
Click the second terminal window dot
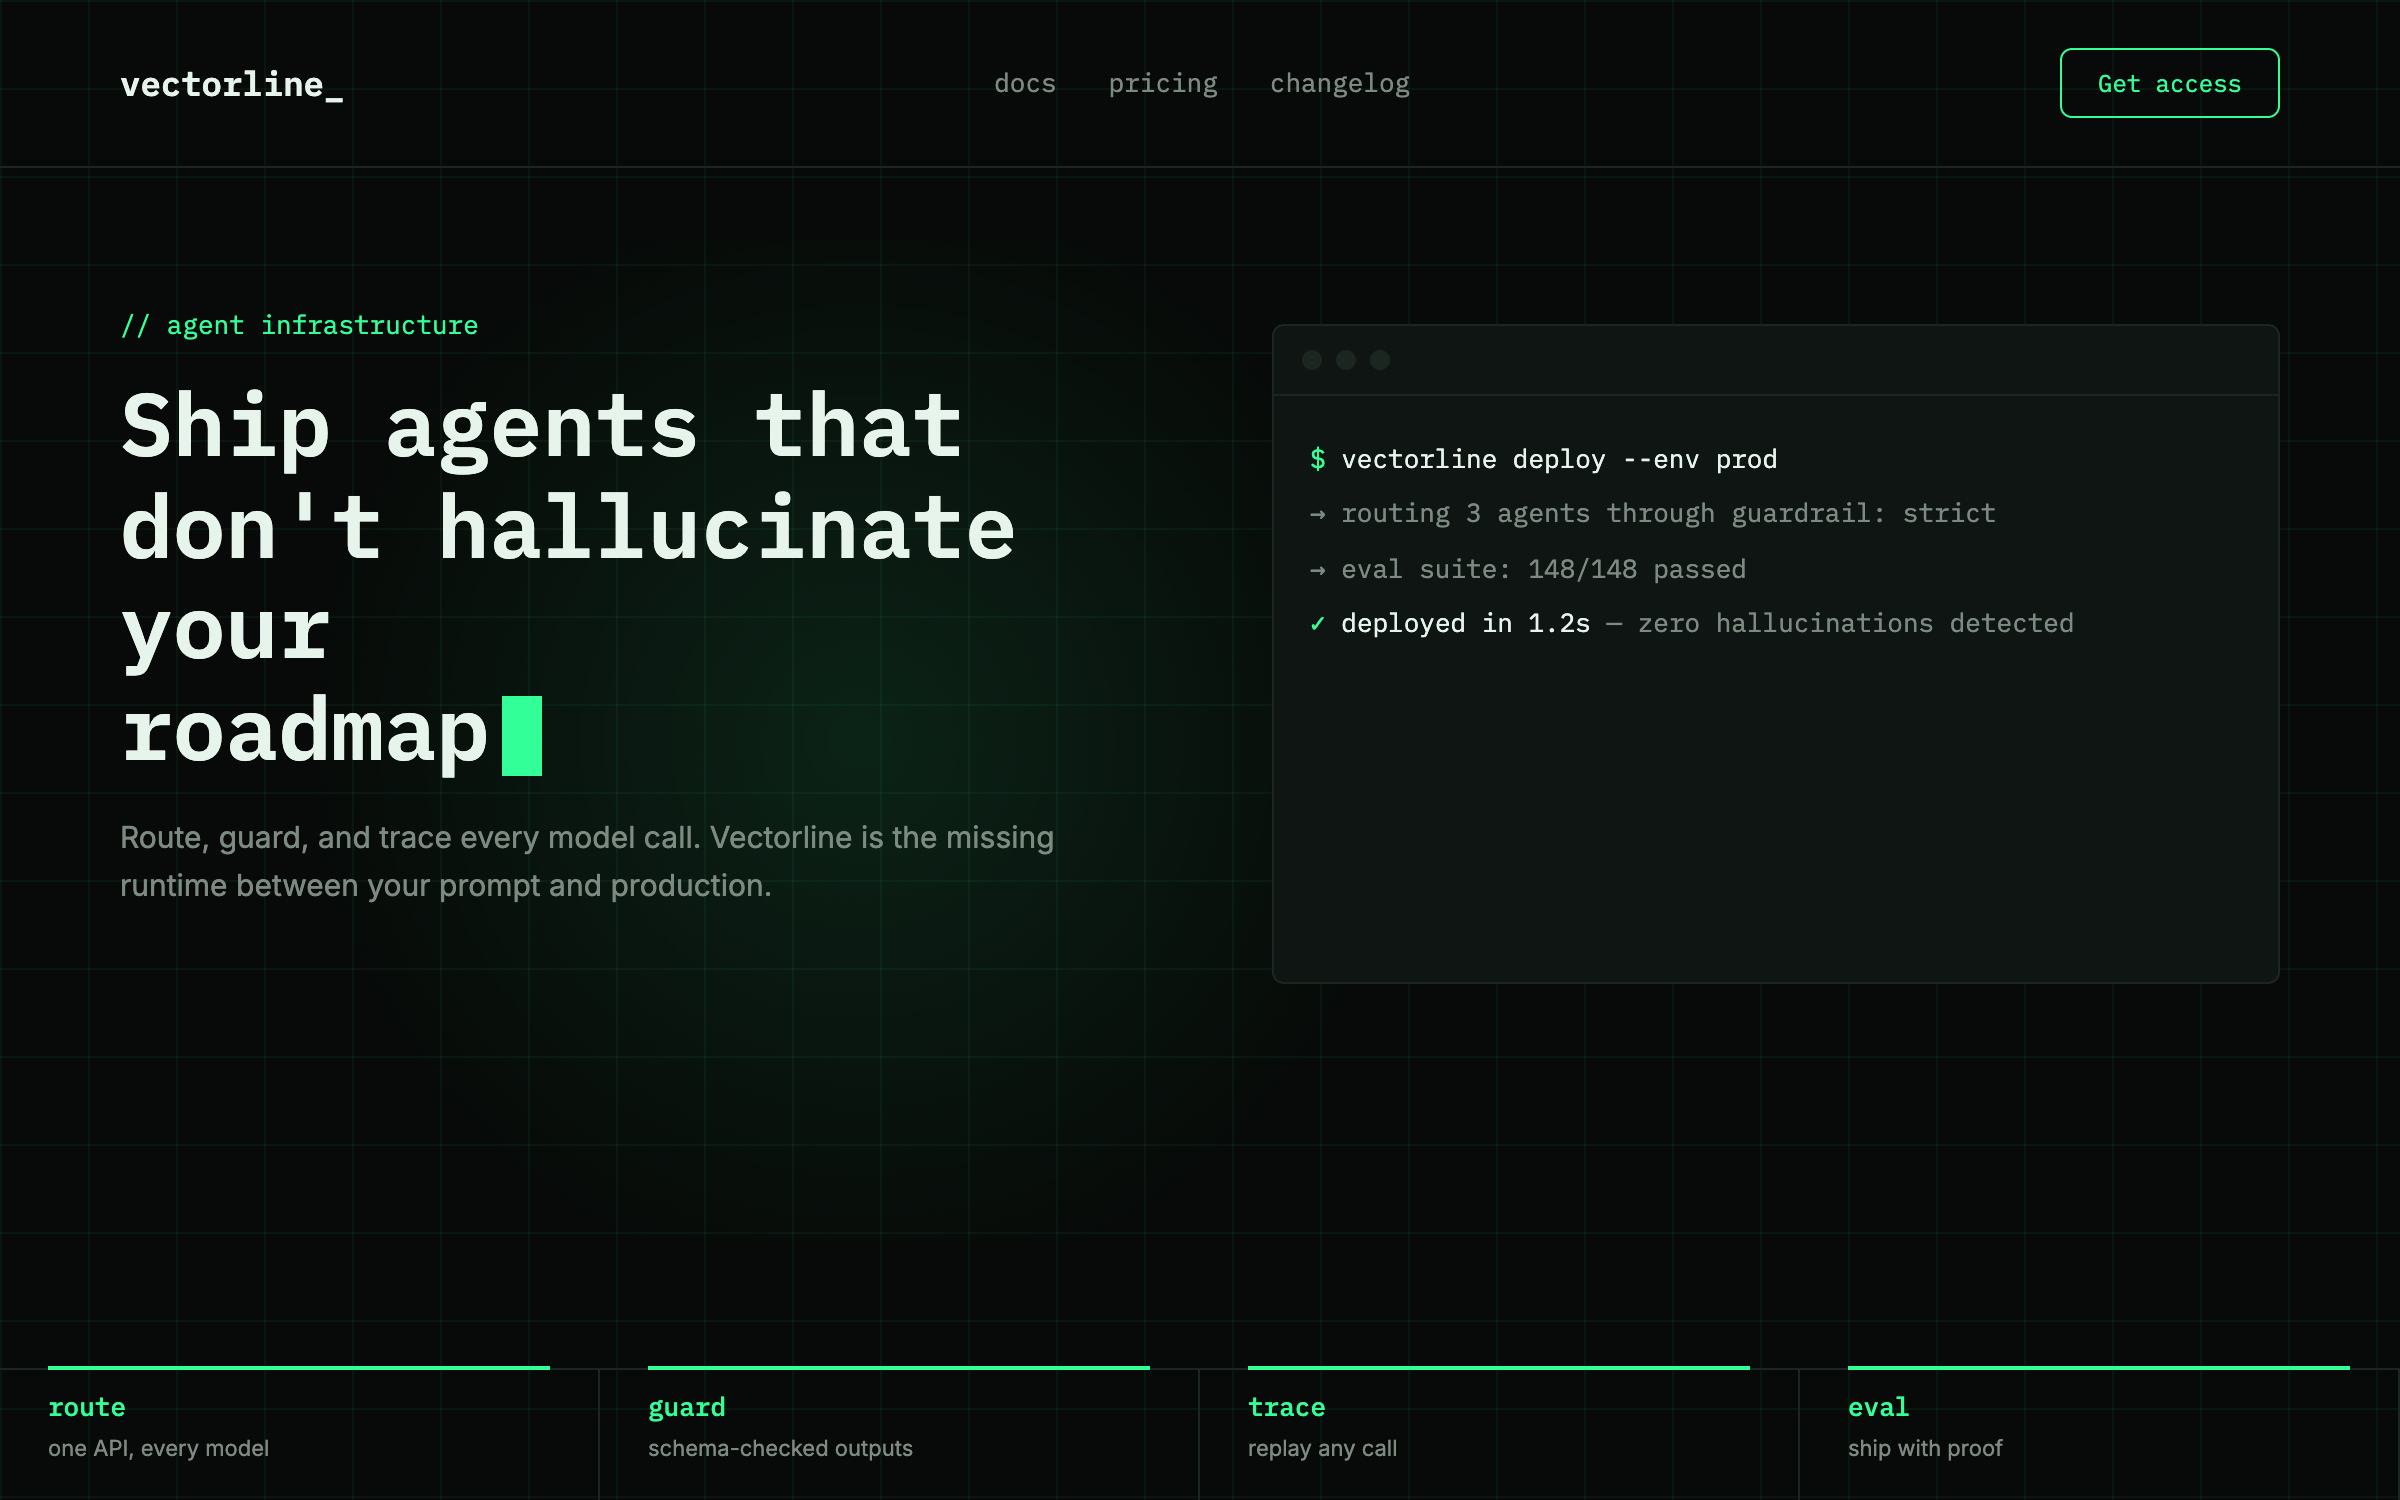[1346, 360]
